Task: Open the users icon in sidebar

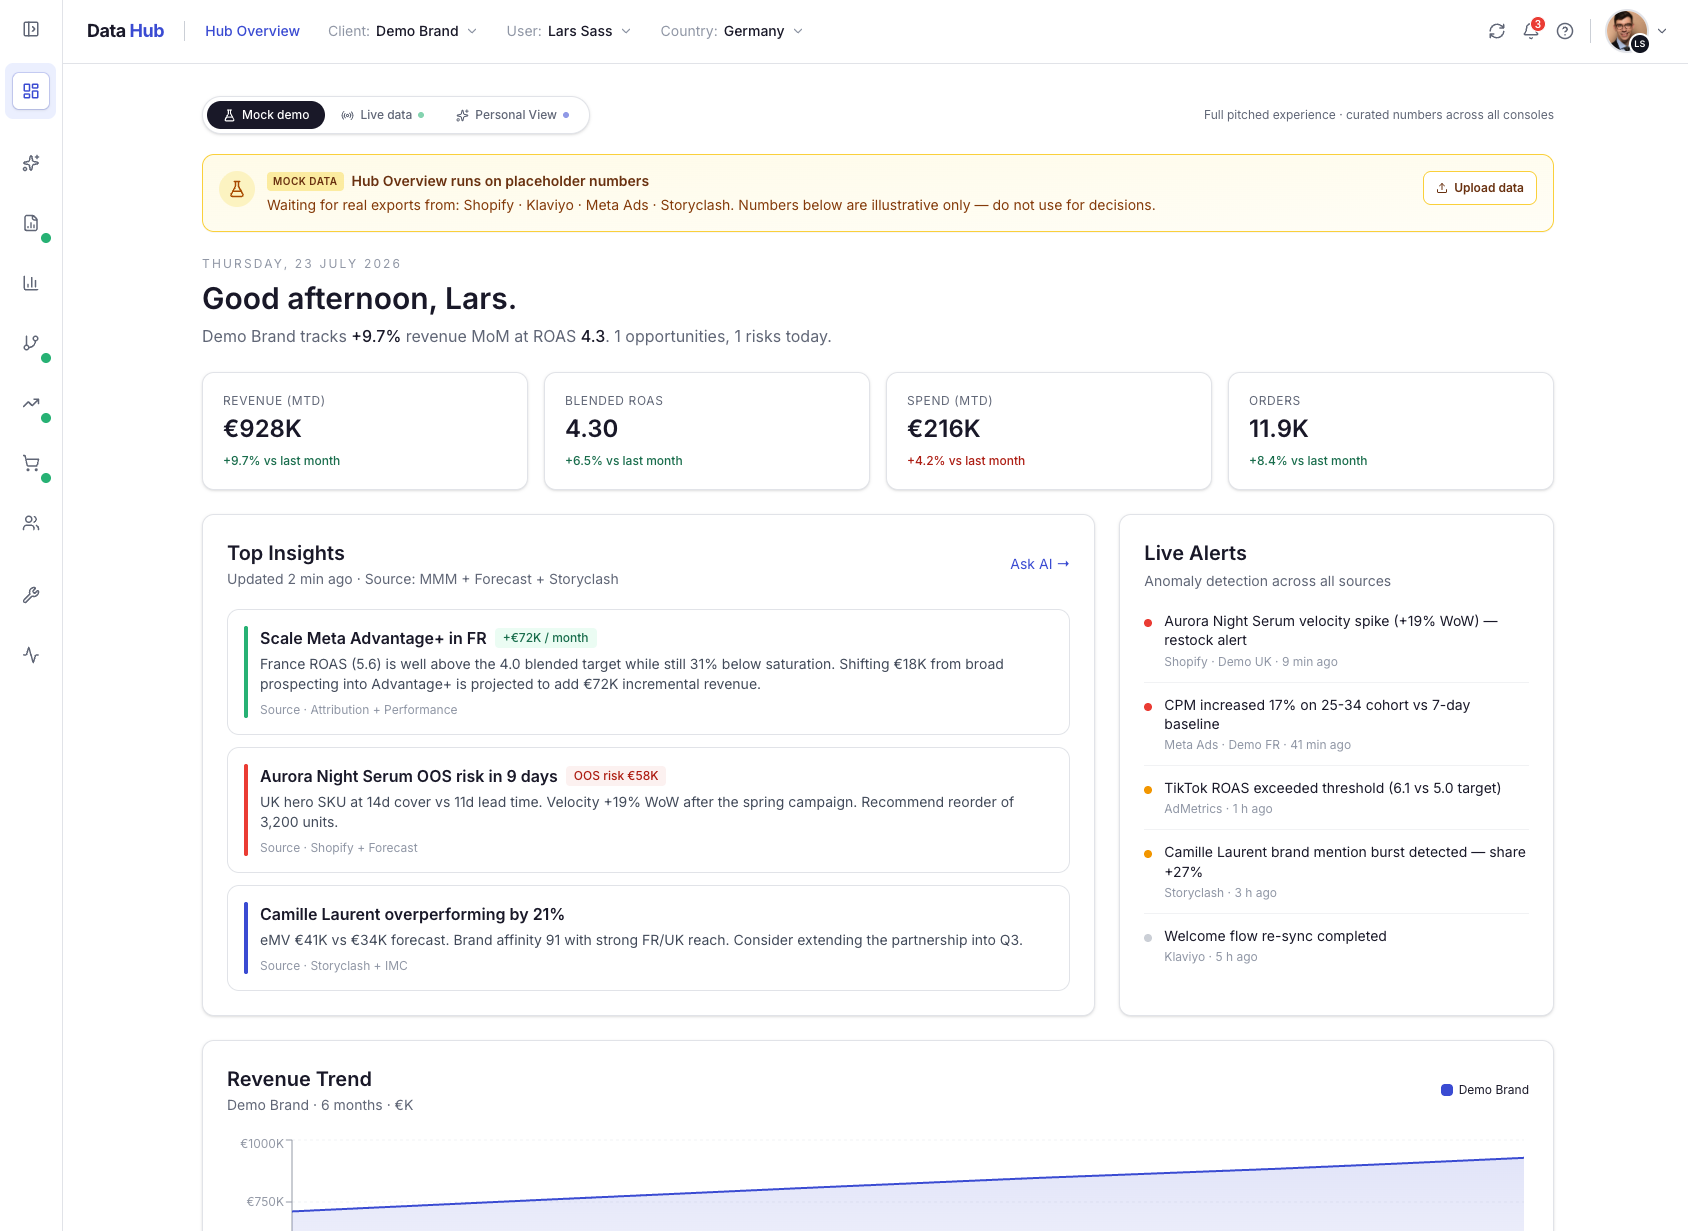Action: tap(31, 523)
